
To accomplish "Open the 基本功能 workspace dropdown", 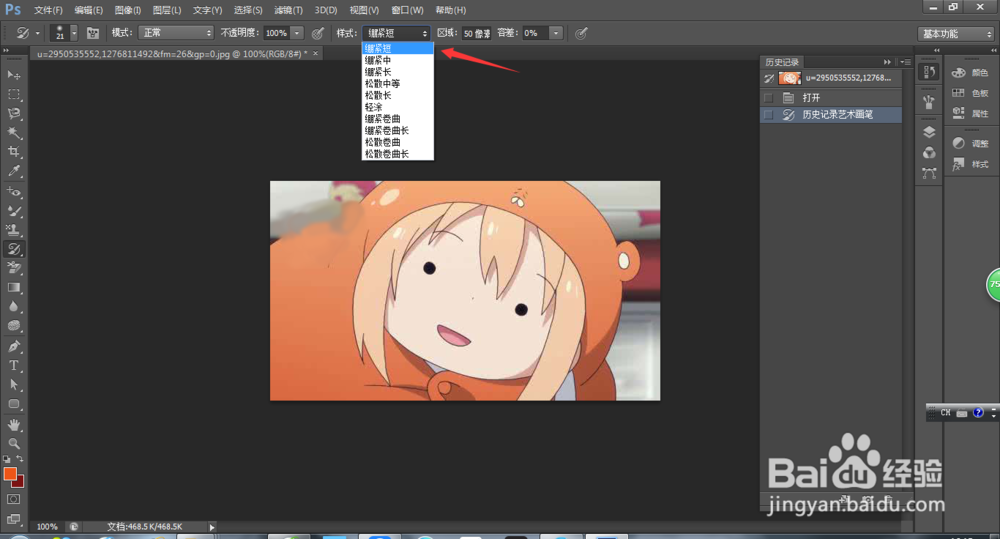I will pyautogui.click(x=956, y=34).
